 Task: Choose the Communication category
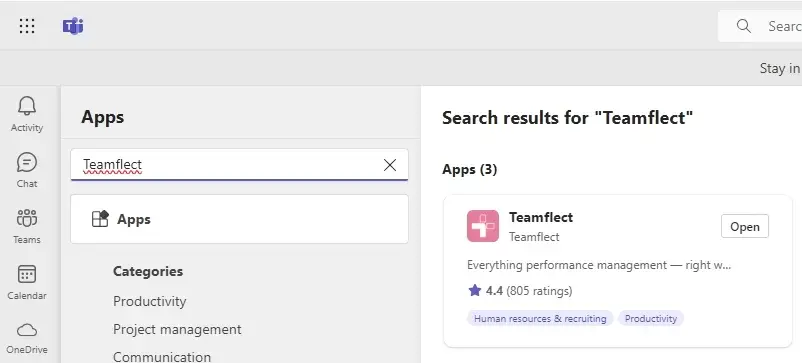(x=162, y=356)
